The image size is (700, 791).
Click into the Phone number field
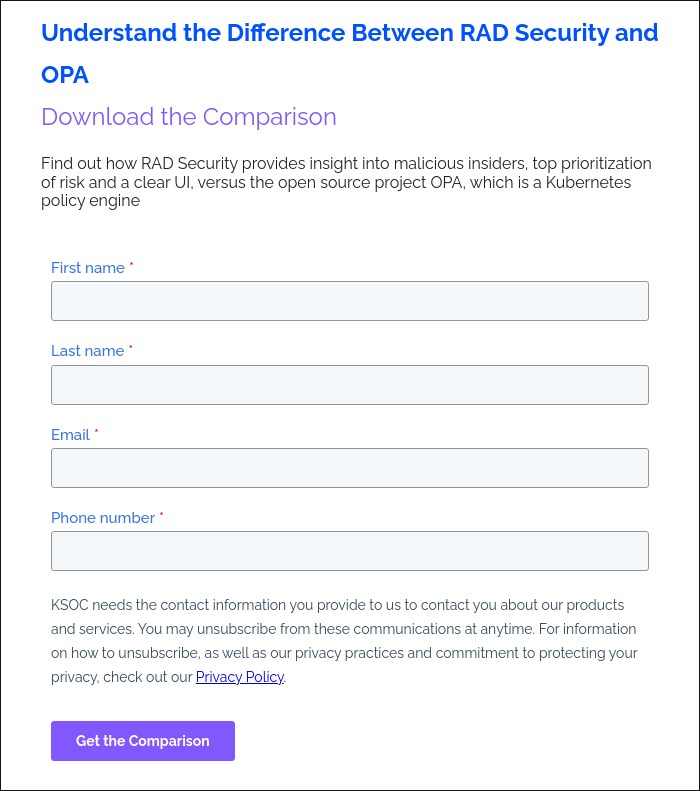pyautogui.click(x=349, y=551)
